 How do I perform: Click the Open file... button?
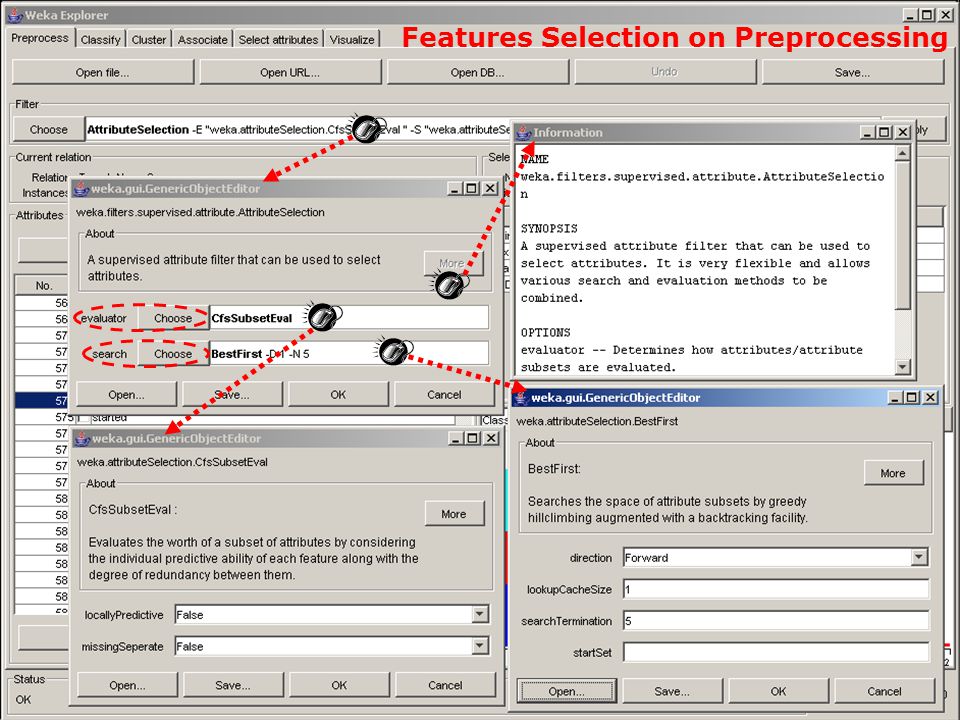(x=103, y=72)
